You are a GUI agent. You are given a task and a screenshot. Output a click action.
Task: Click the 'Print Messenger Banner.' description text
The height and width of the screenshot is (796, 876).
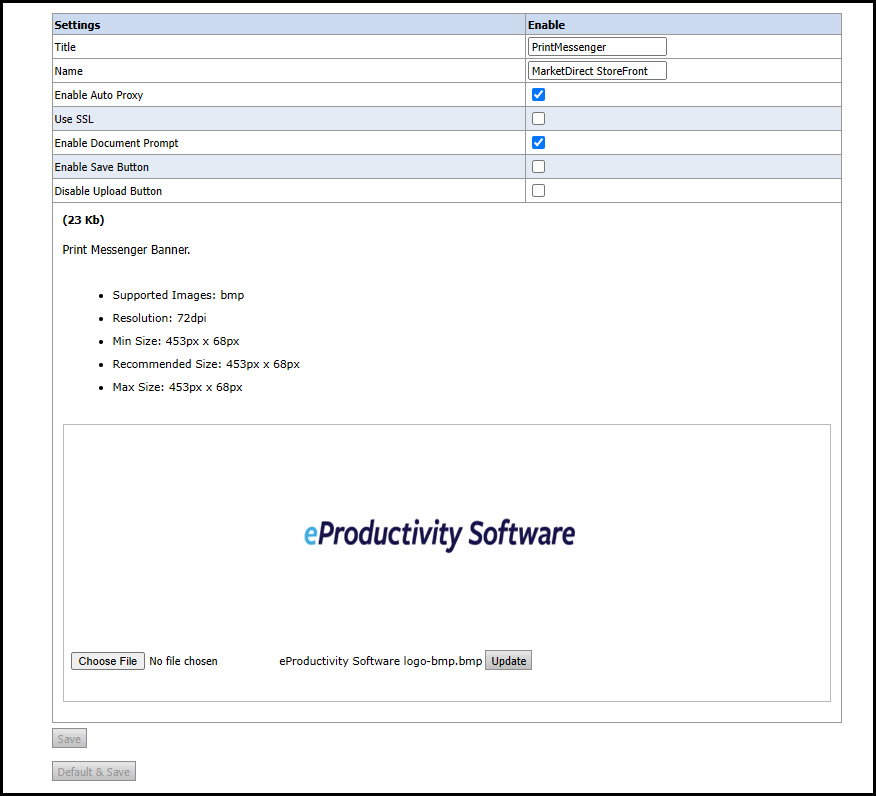(126, 250)
